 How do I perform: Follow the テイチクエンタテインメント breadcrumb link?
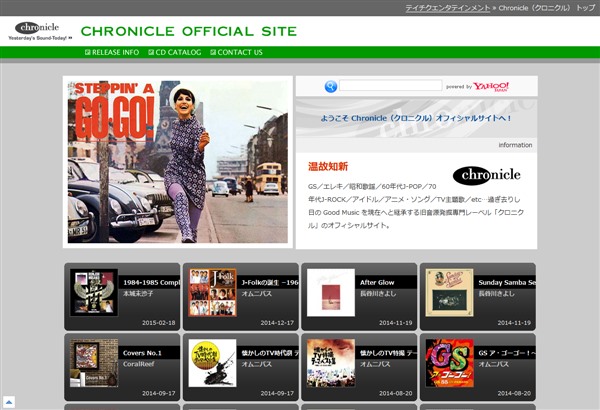click(448, 8)
